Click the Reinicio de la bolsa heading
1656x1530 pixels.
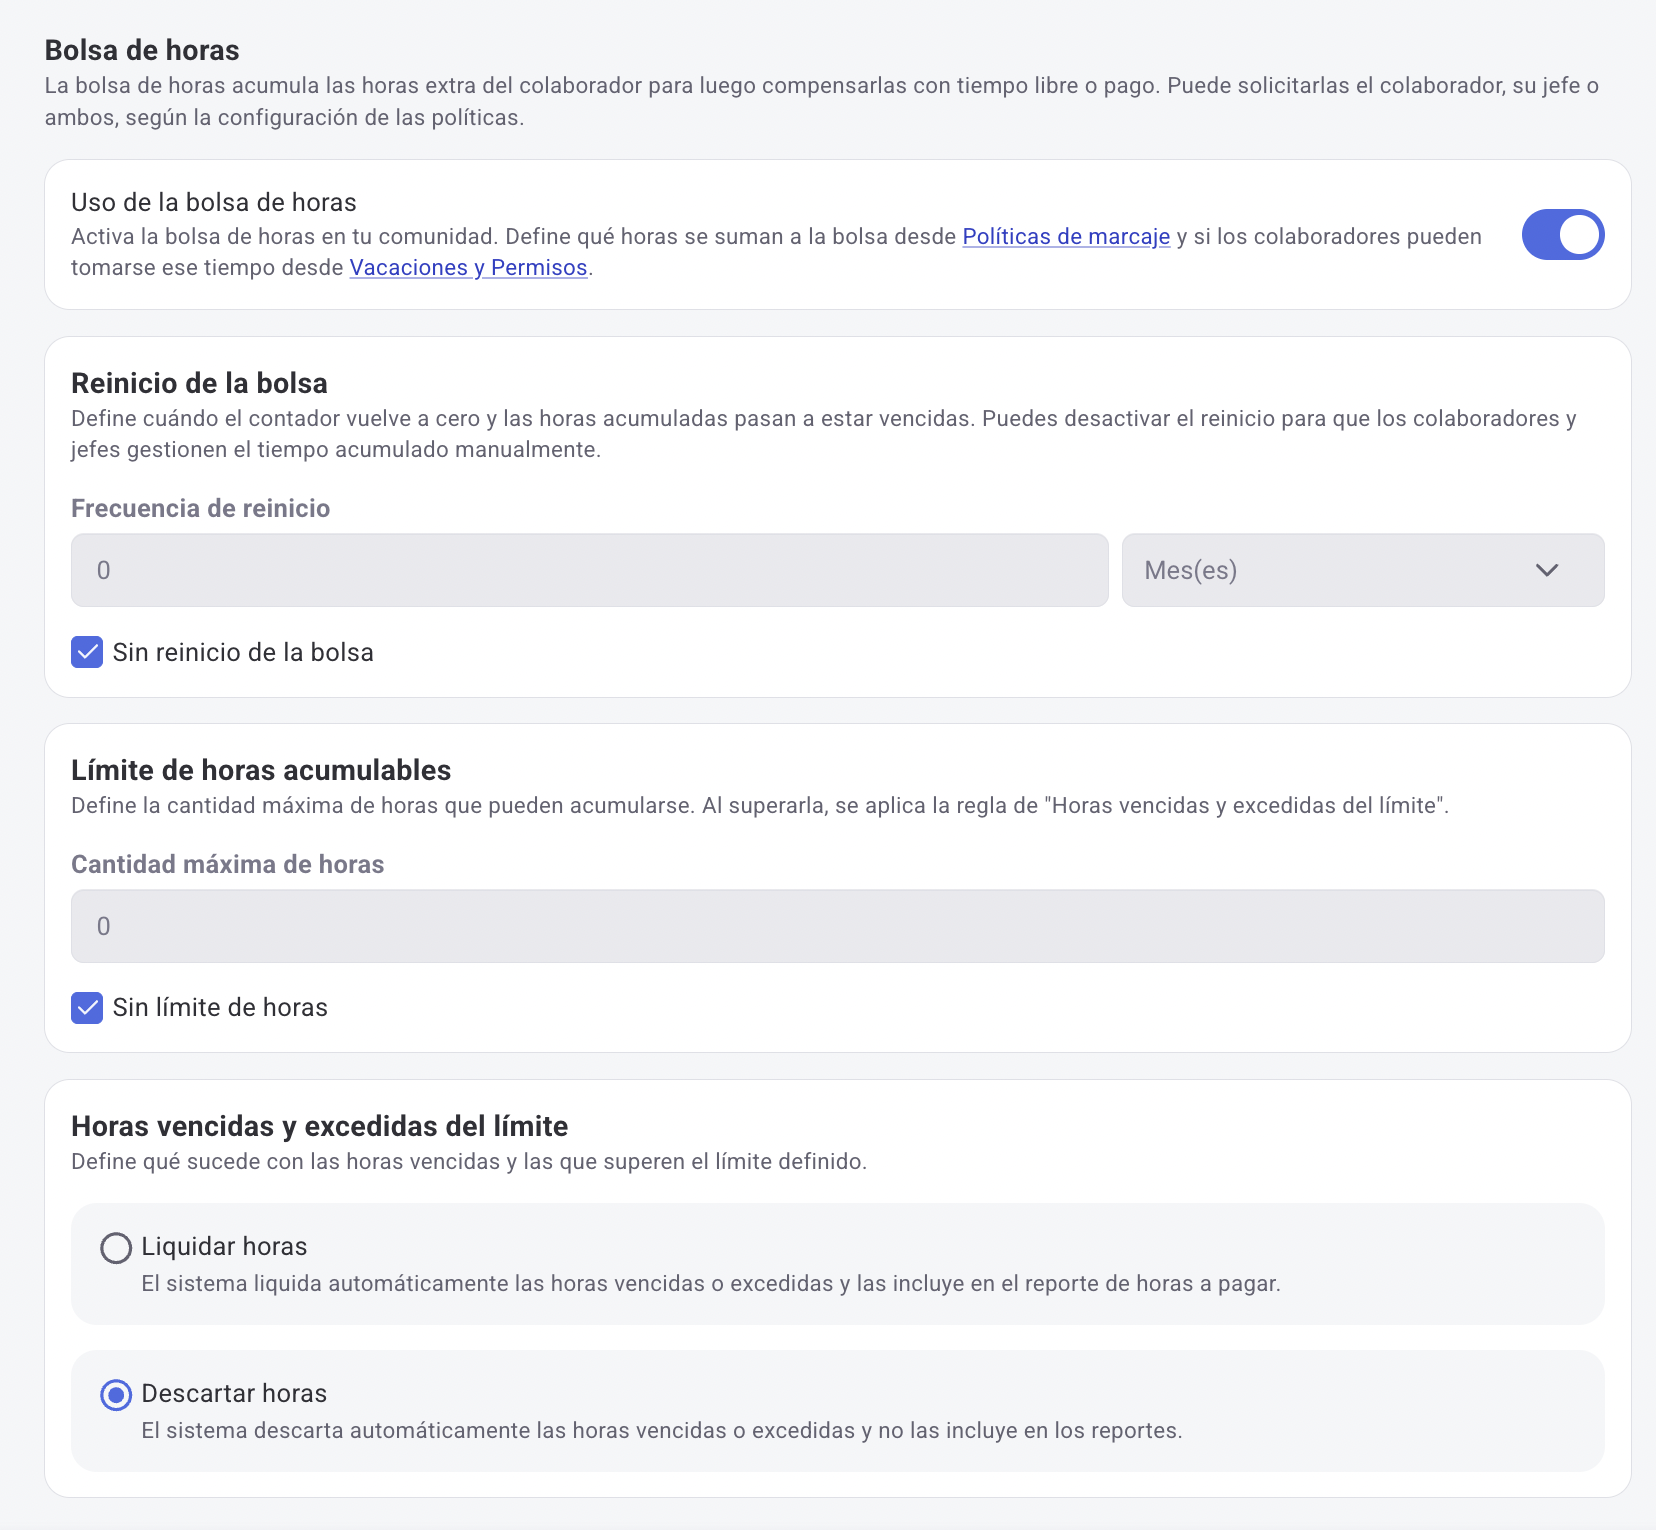[x=199, y=383]
